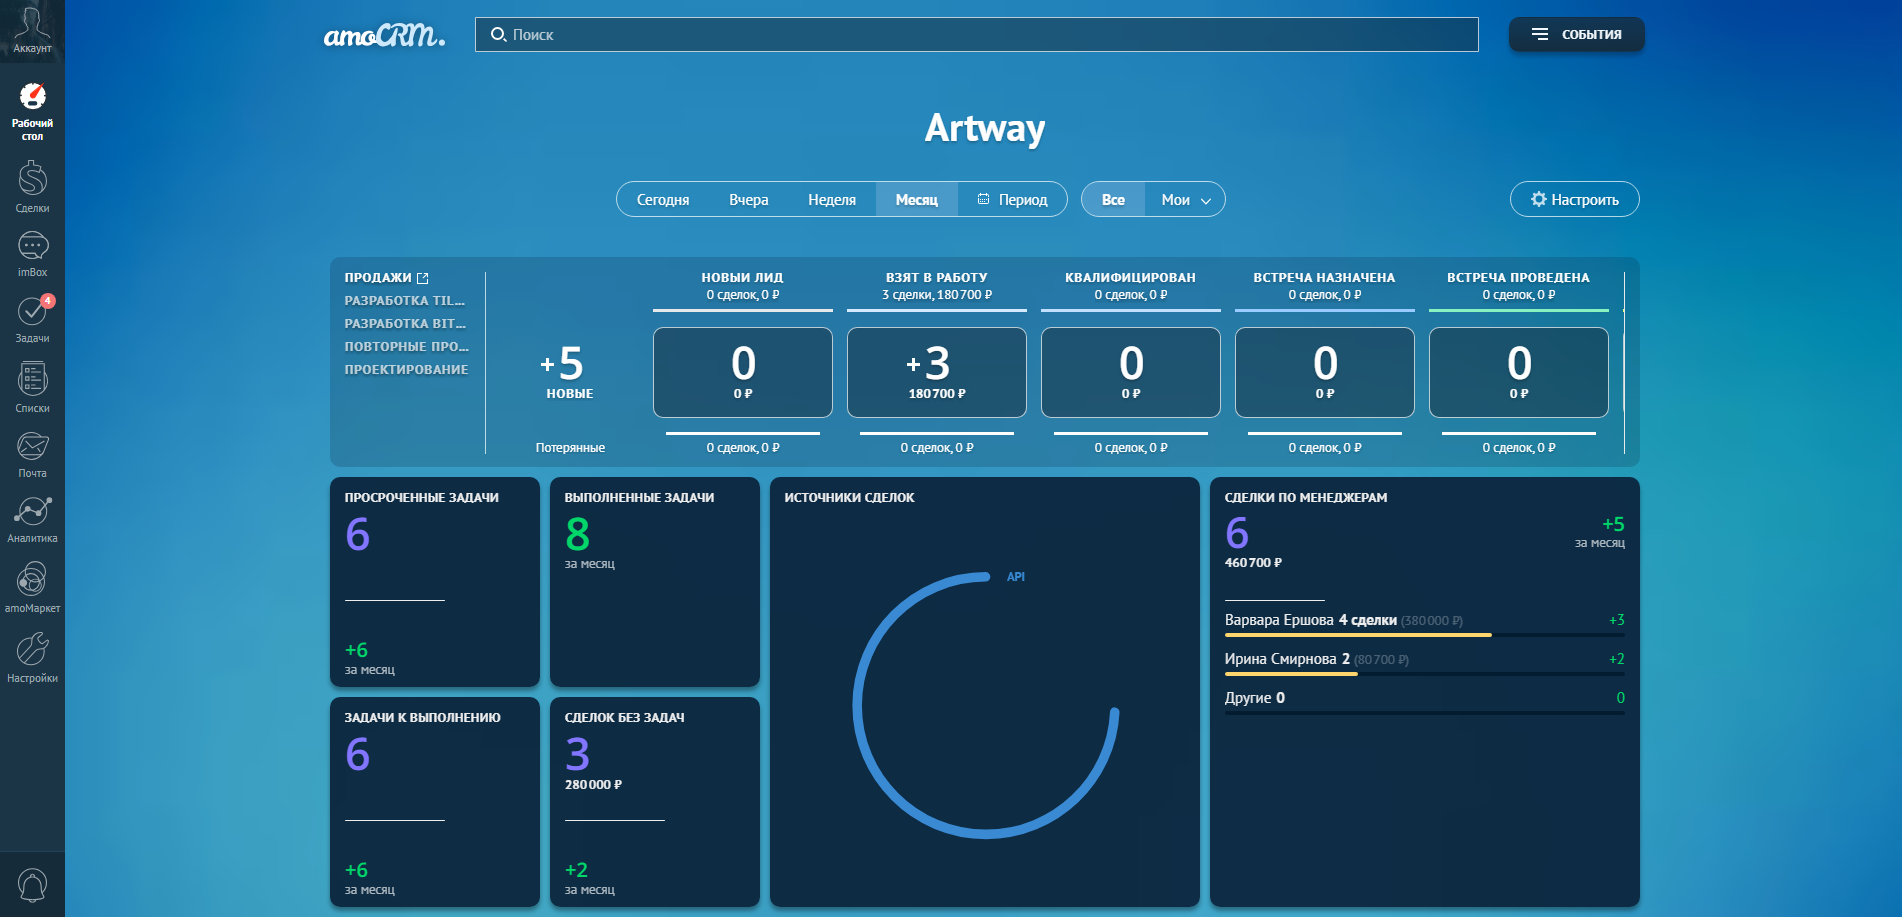Expand the Мои dropdown arrow
This screenshot has height=917, width=1902.
coord(1206,201)
